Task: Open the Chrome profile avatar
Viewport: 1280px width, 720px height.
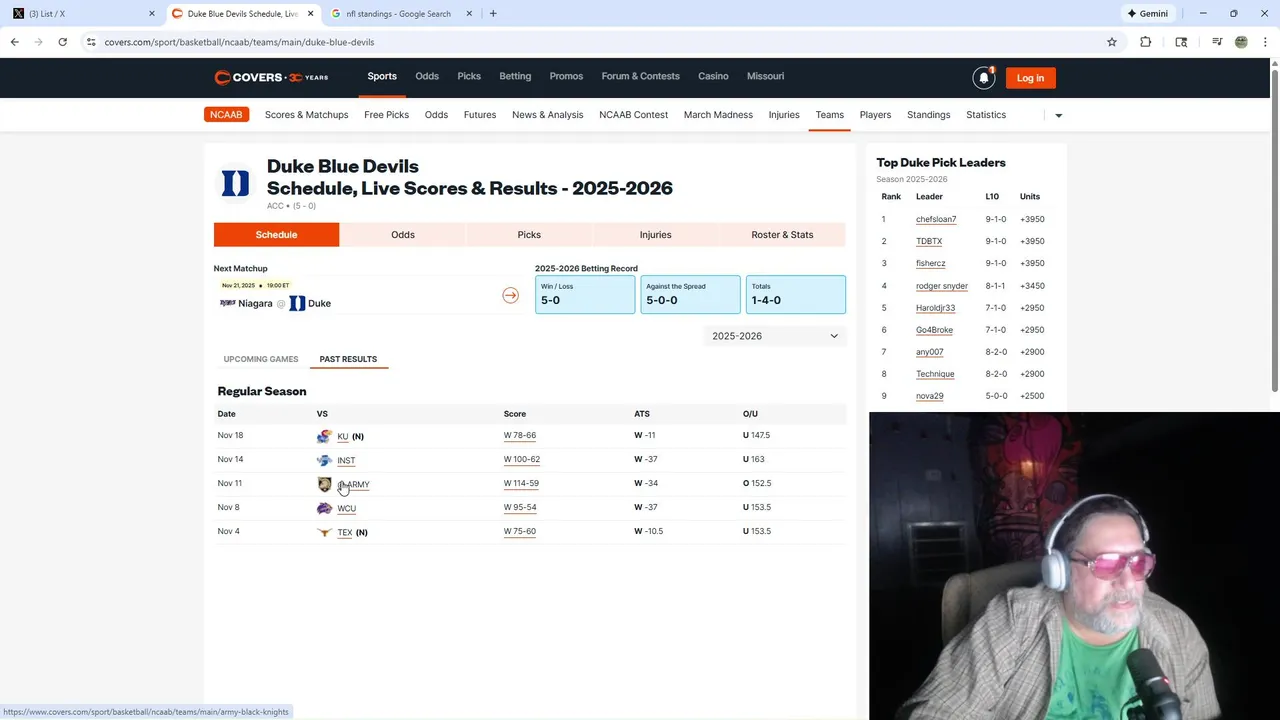Action: click(x=1241, y=42)
